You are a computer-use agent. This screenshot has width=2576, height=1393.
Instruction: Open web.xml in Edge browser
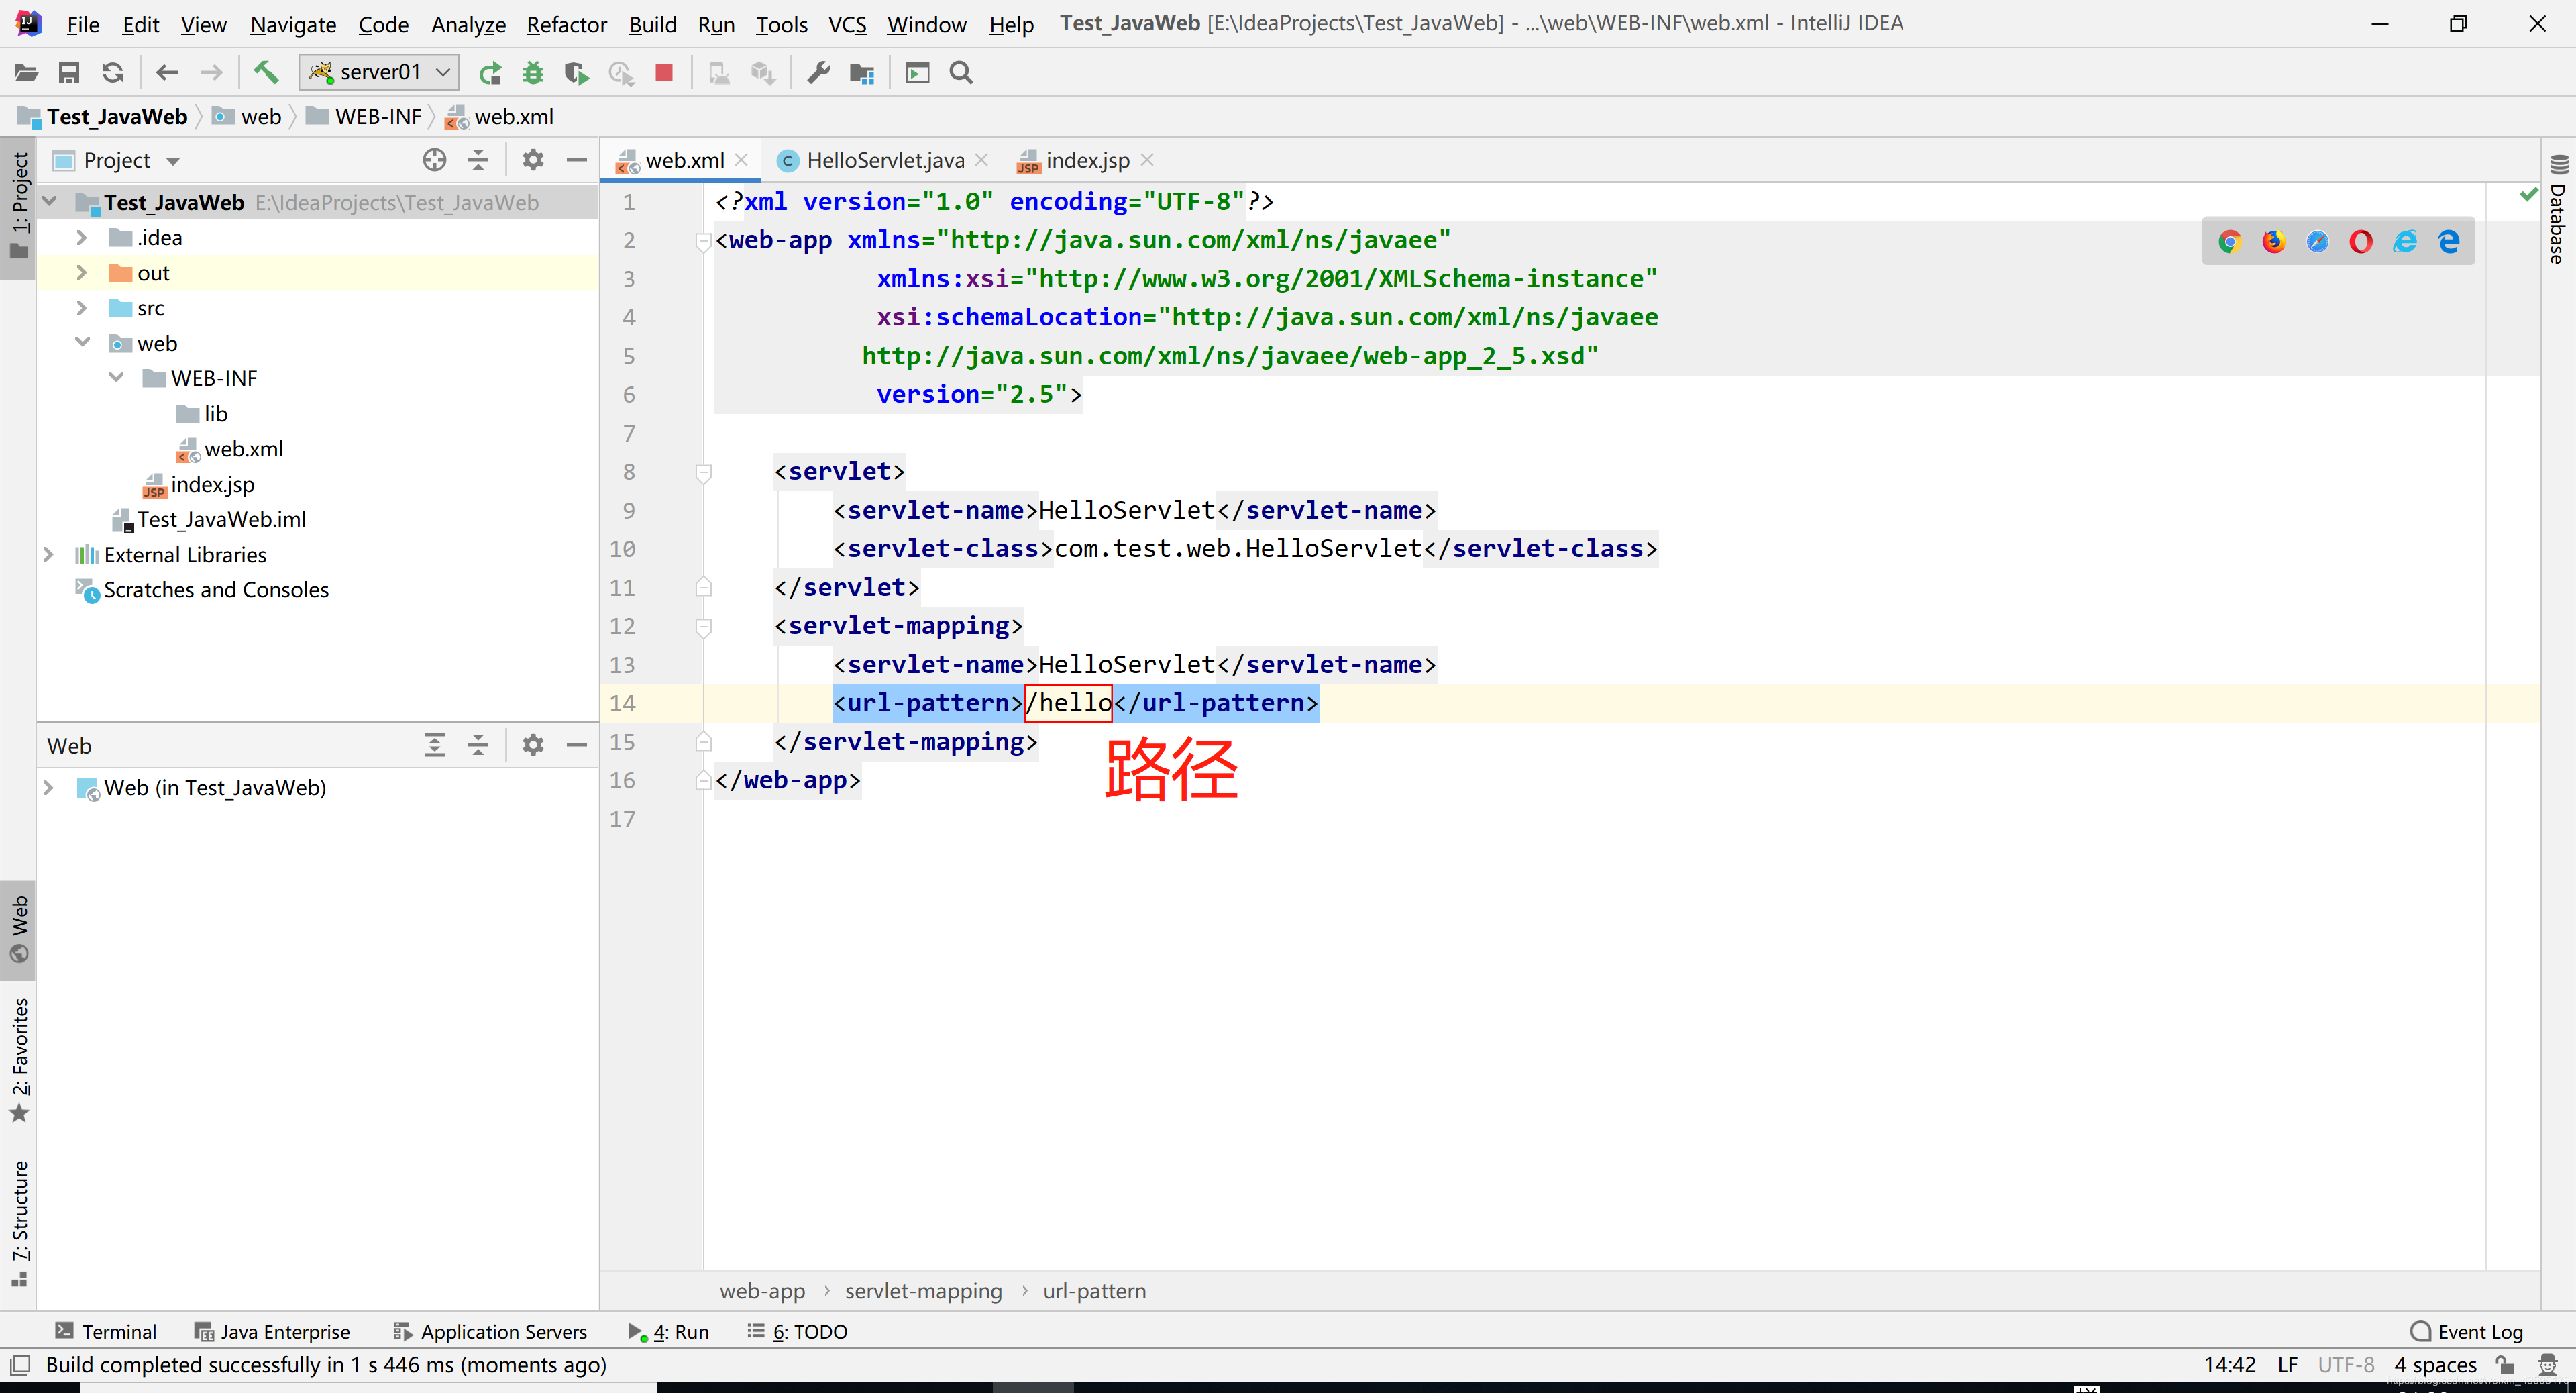[x=2449, y=241]
